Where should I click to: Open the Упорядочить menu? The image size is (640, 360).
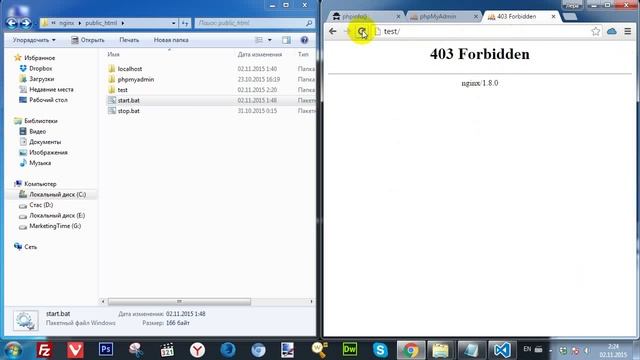[x=34, y=40]
